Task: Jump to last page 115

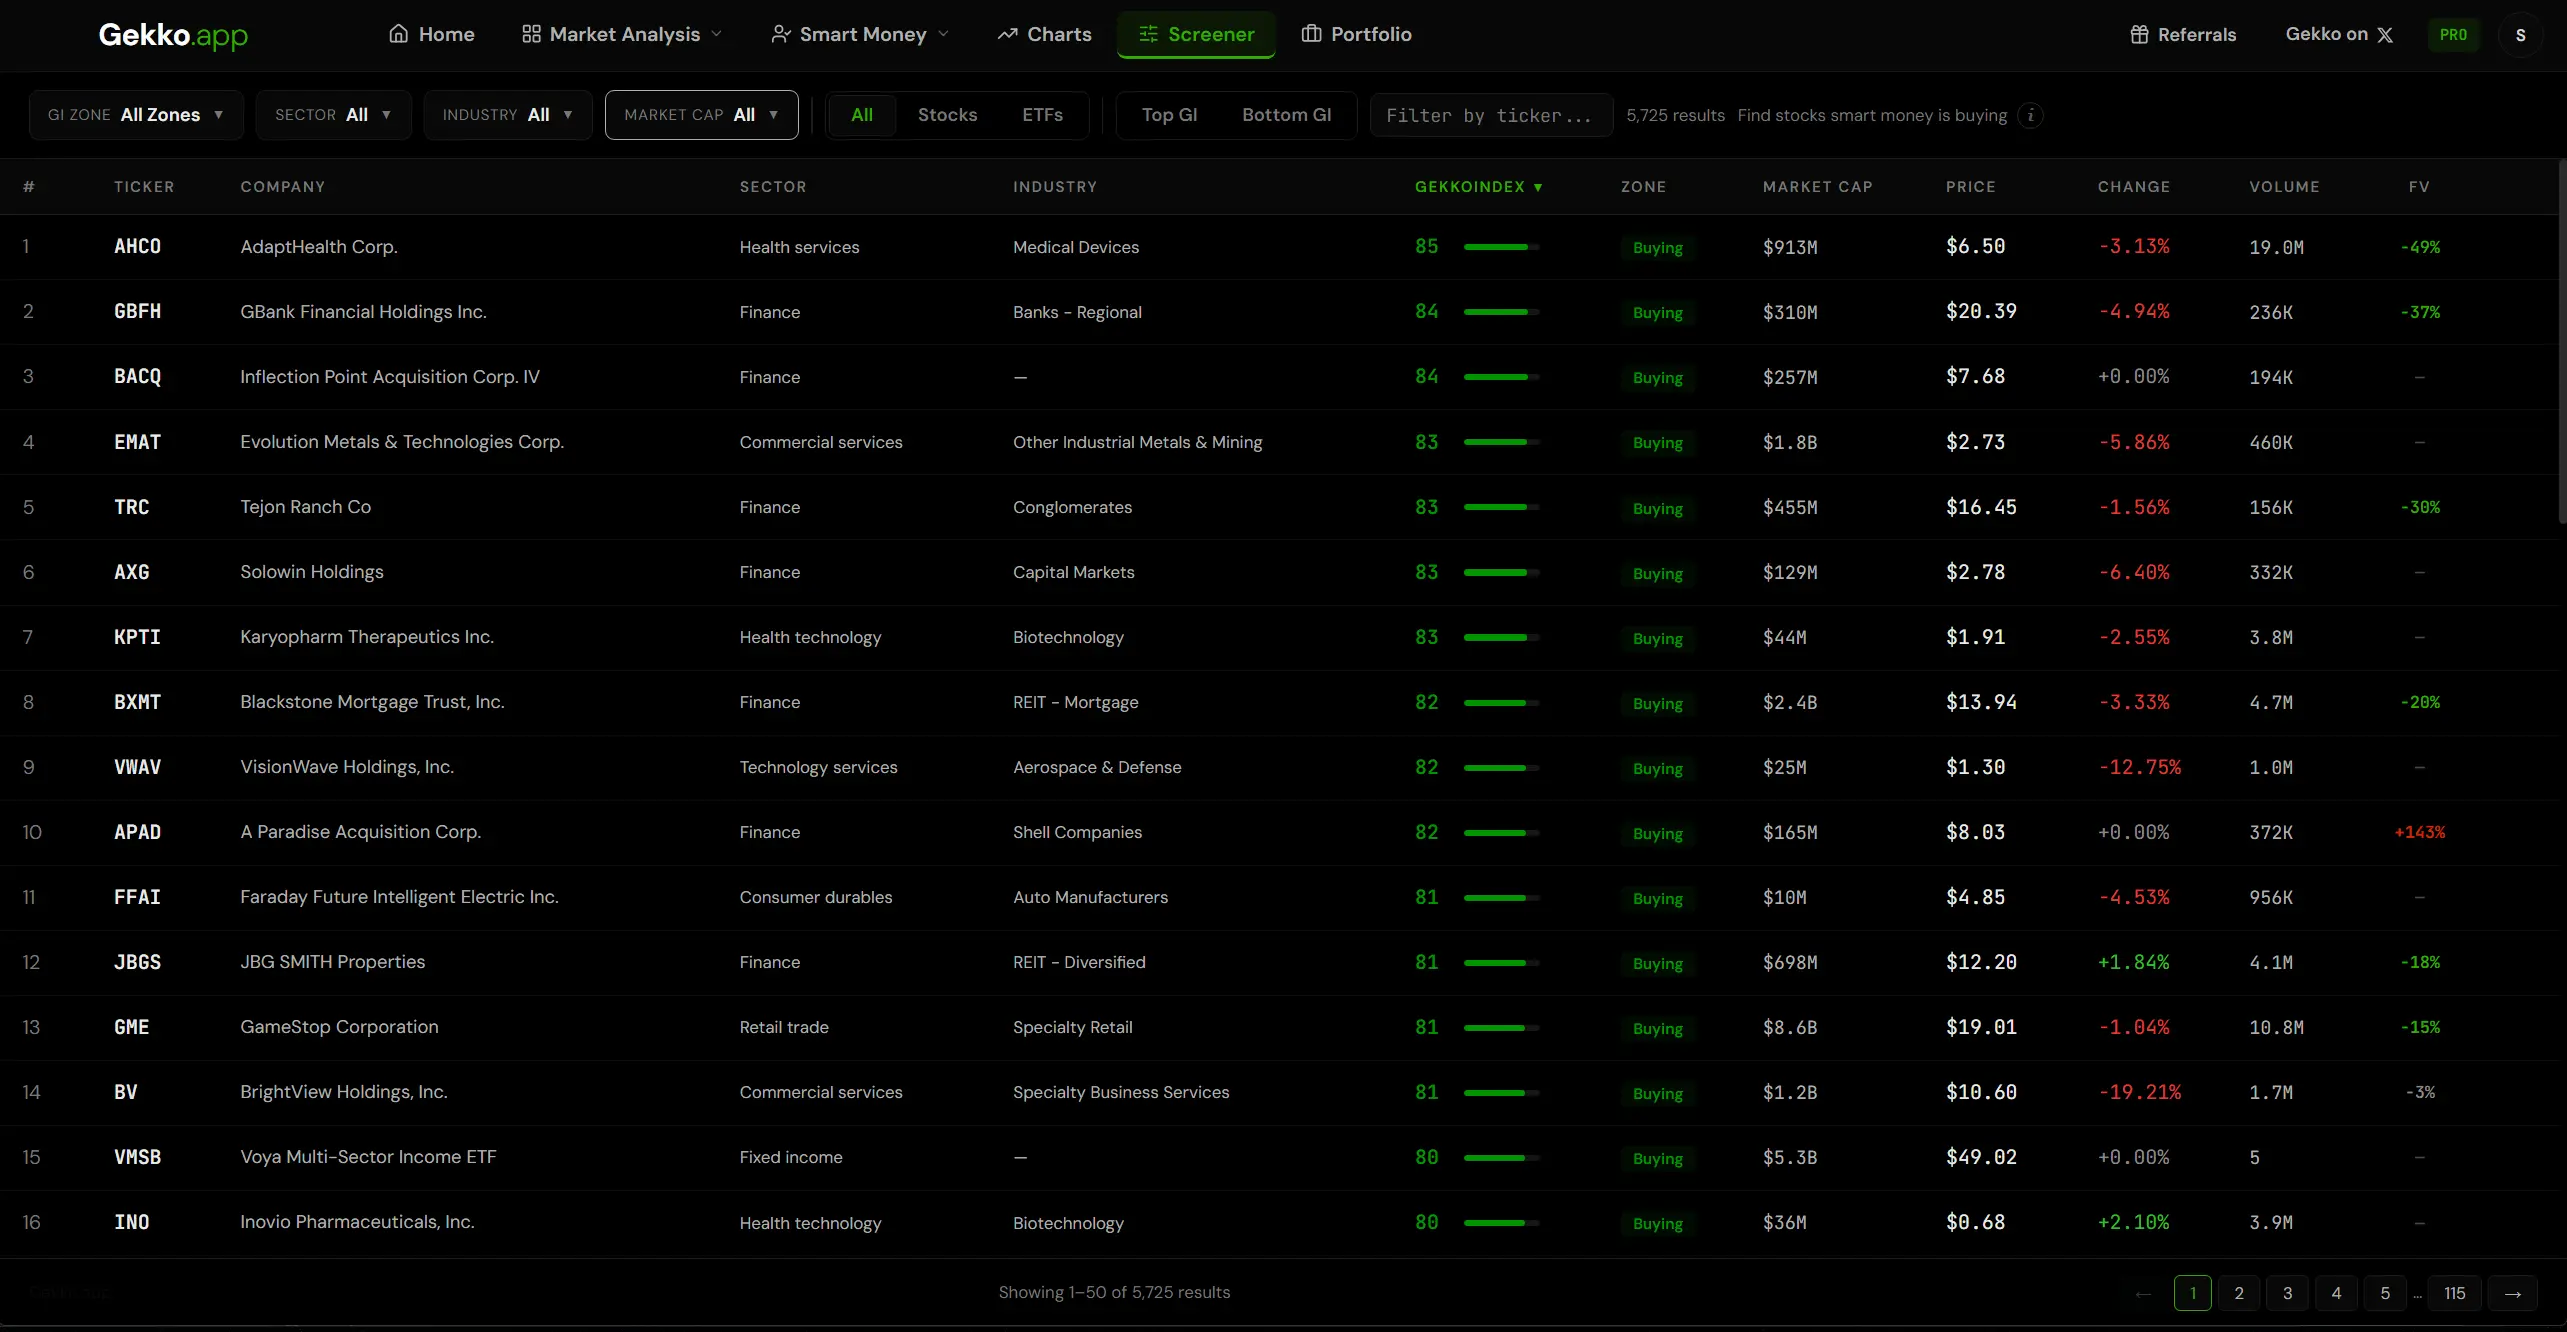Action: 2454,1293
